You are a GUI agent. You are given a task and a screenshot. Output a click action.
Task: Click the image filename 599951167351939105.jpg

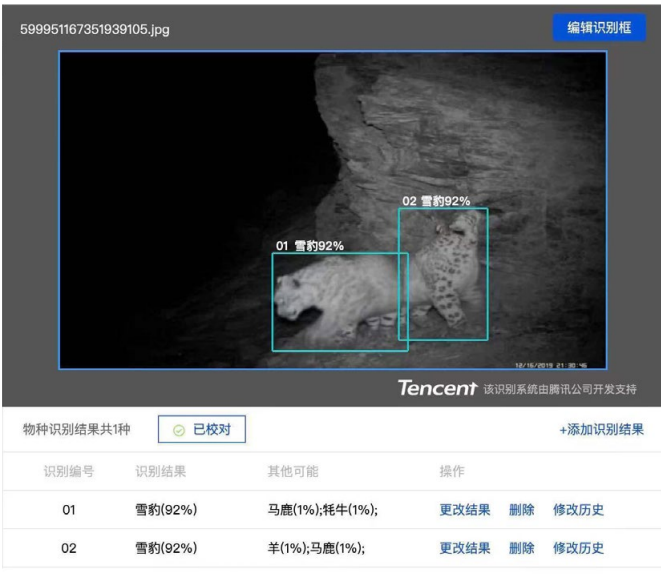coord(95,29)
